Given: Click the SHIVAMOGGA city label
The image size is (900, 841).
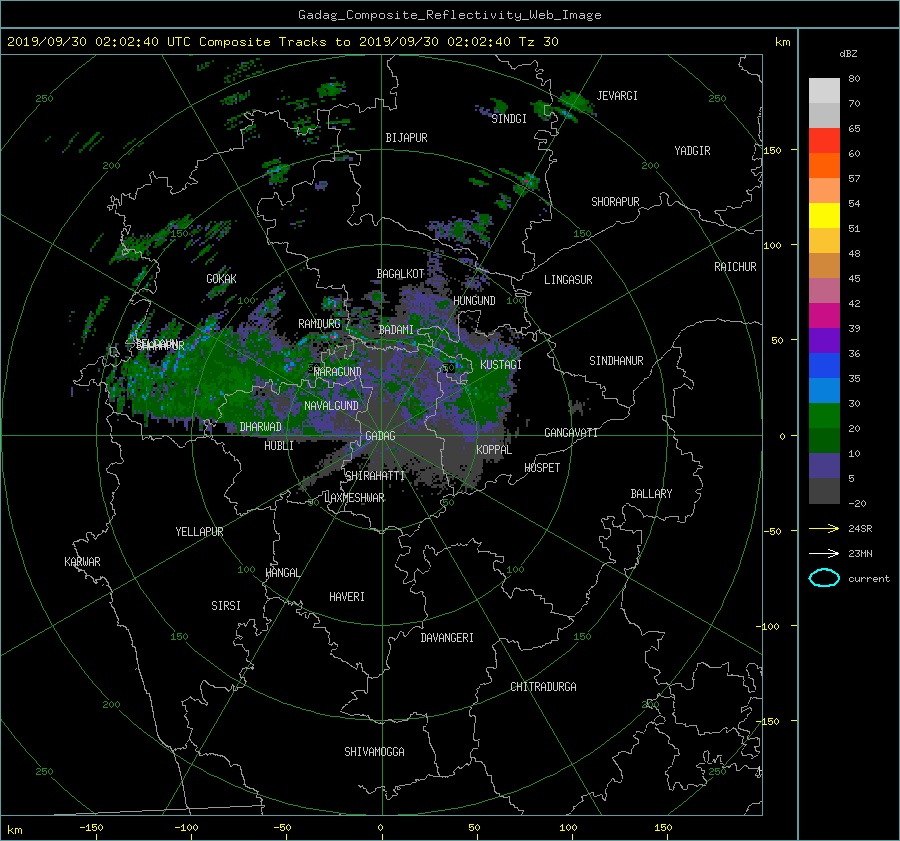Looking at the screenshot, I should coord(374,752).
